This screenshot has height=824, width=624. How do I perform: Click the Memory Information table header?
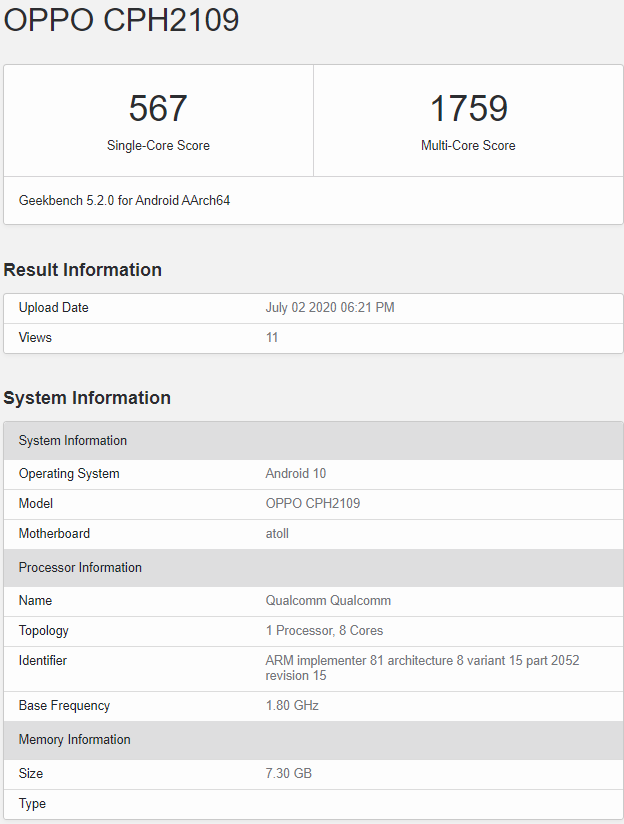[313, 739]
